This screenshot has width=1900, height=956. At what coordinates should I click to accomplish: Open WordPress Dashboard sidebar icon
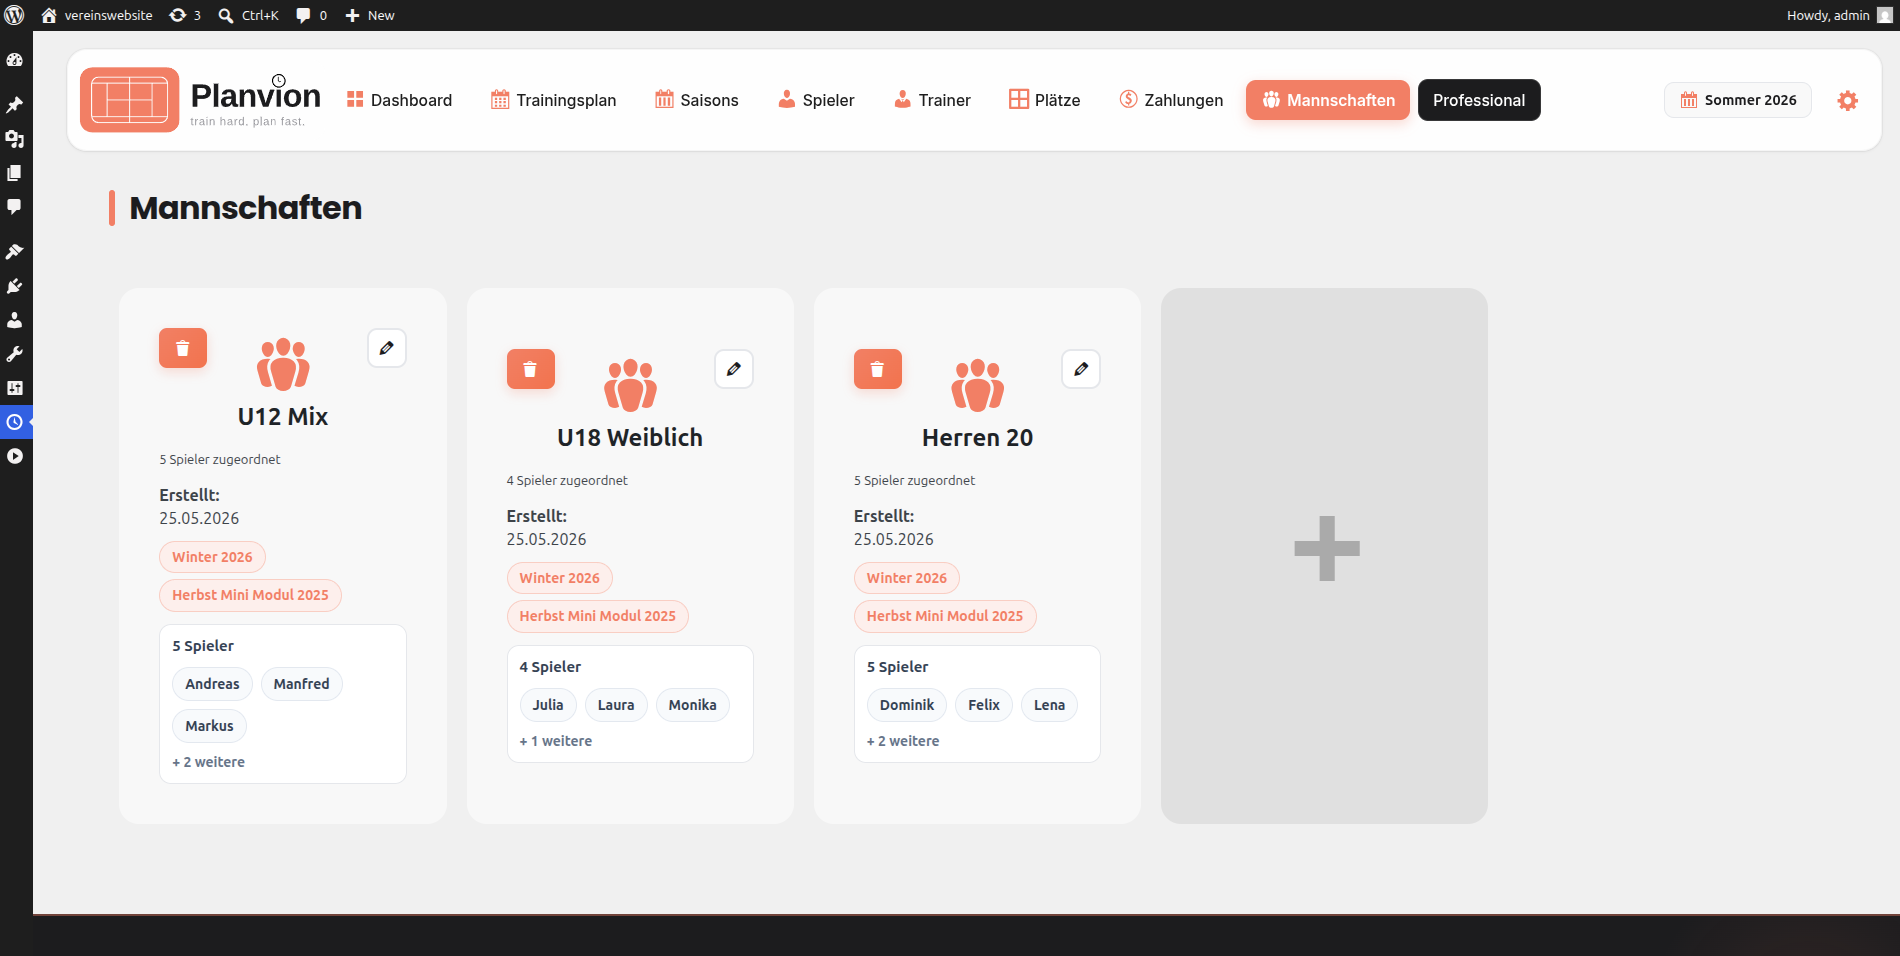point(15,60)
